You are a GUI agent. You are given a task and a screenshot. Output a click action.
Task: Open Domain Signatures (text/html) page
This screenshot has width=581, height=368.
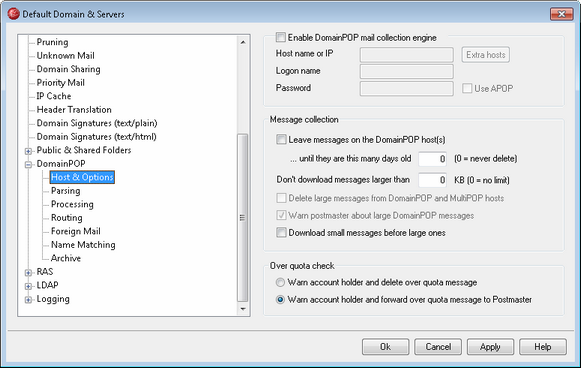96,137
